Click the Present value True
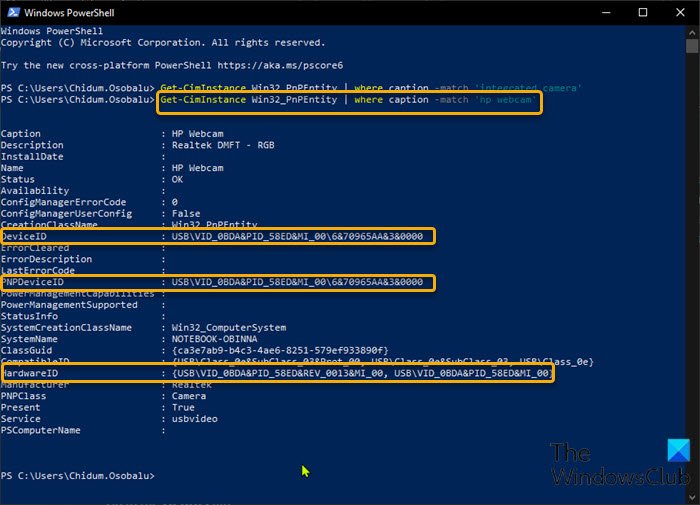The image size is (700, 505). (183, 407)
